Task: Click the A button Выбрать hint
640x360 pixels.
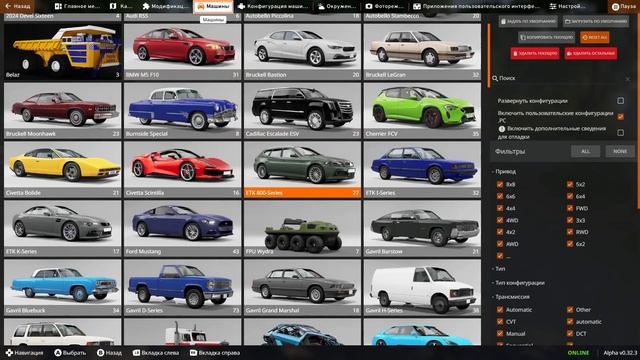Action: tap(70, 353)
